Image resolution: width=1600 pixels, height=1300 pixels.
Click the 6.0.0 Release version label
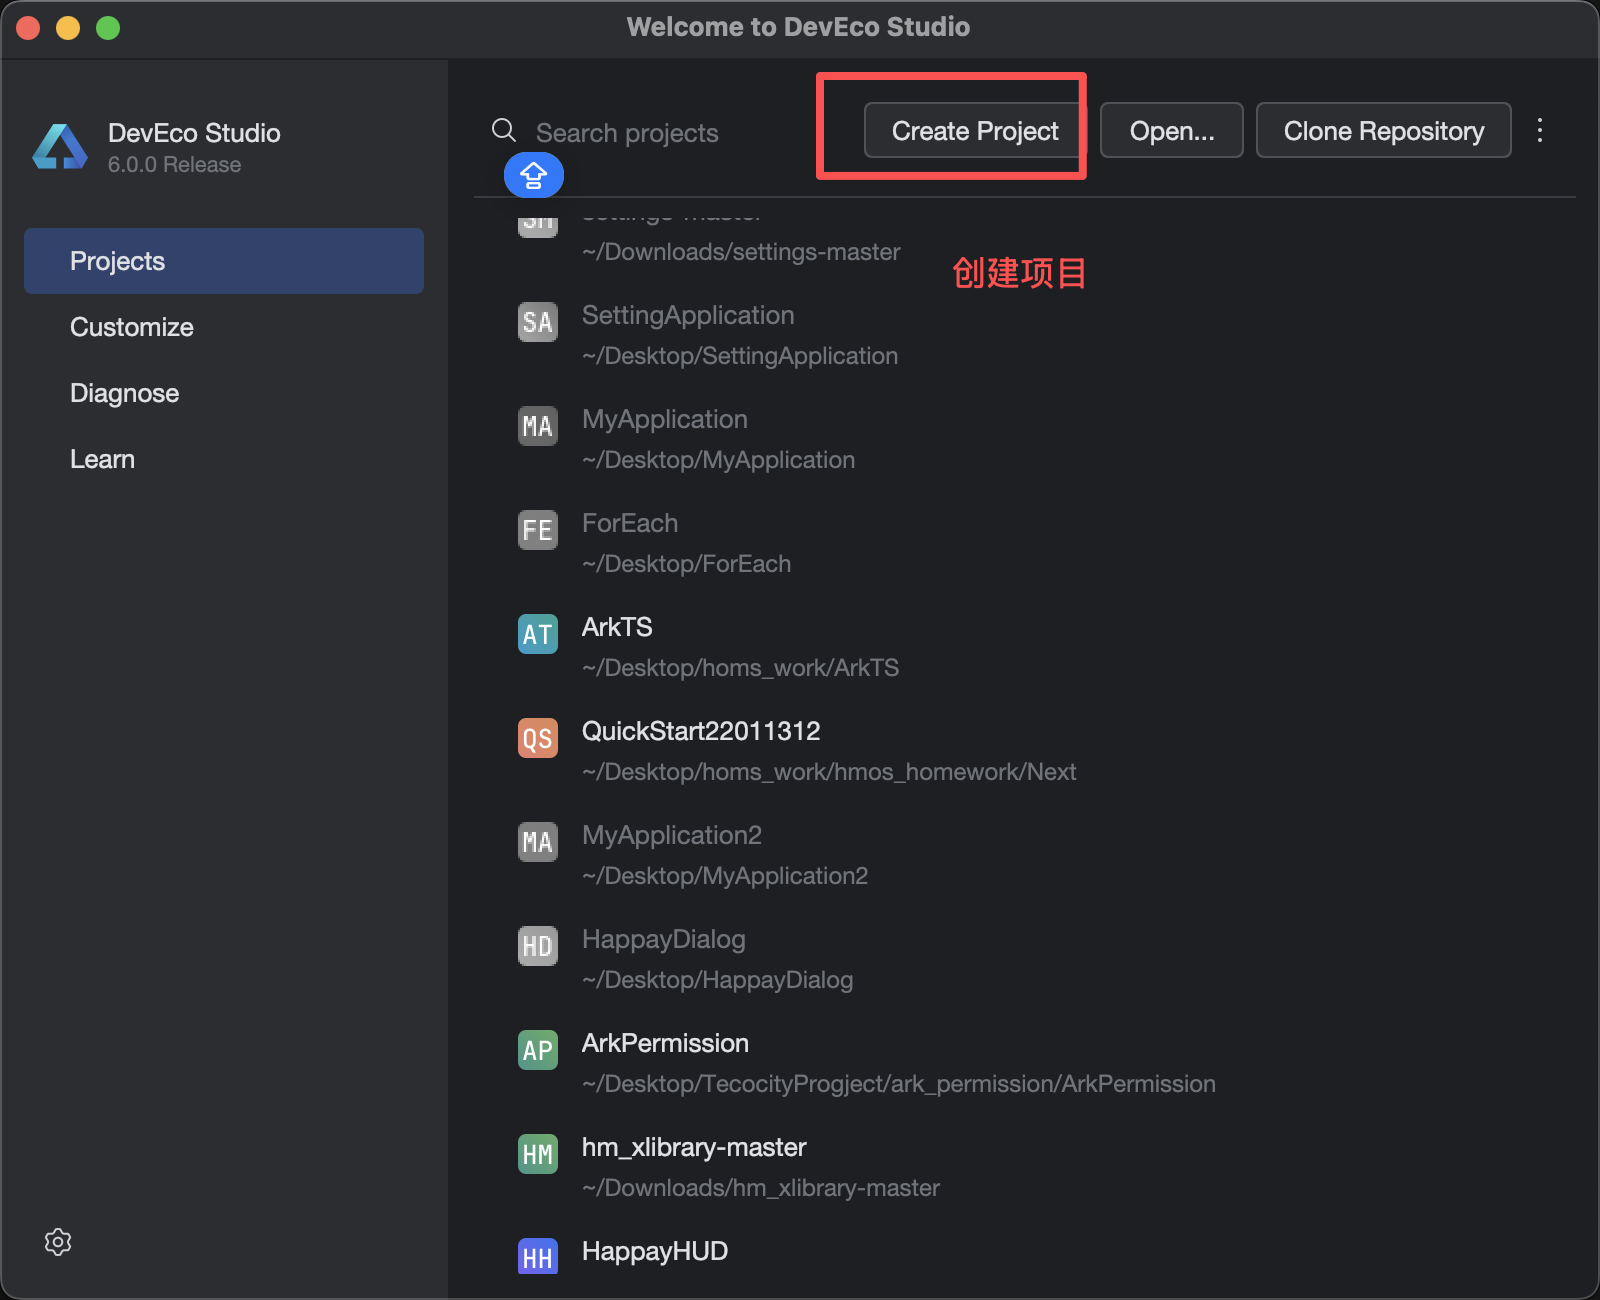coord(174,165)
